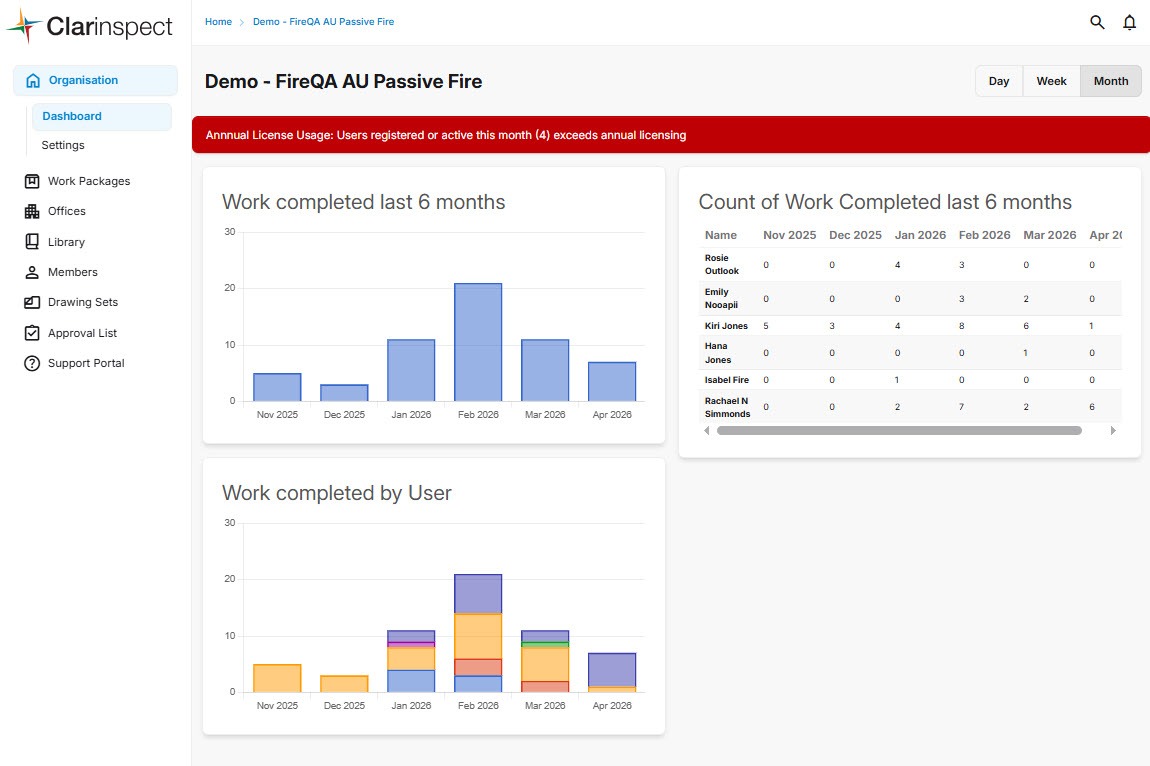Switch chart view to Day

pos(999,81)
